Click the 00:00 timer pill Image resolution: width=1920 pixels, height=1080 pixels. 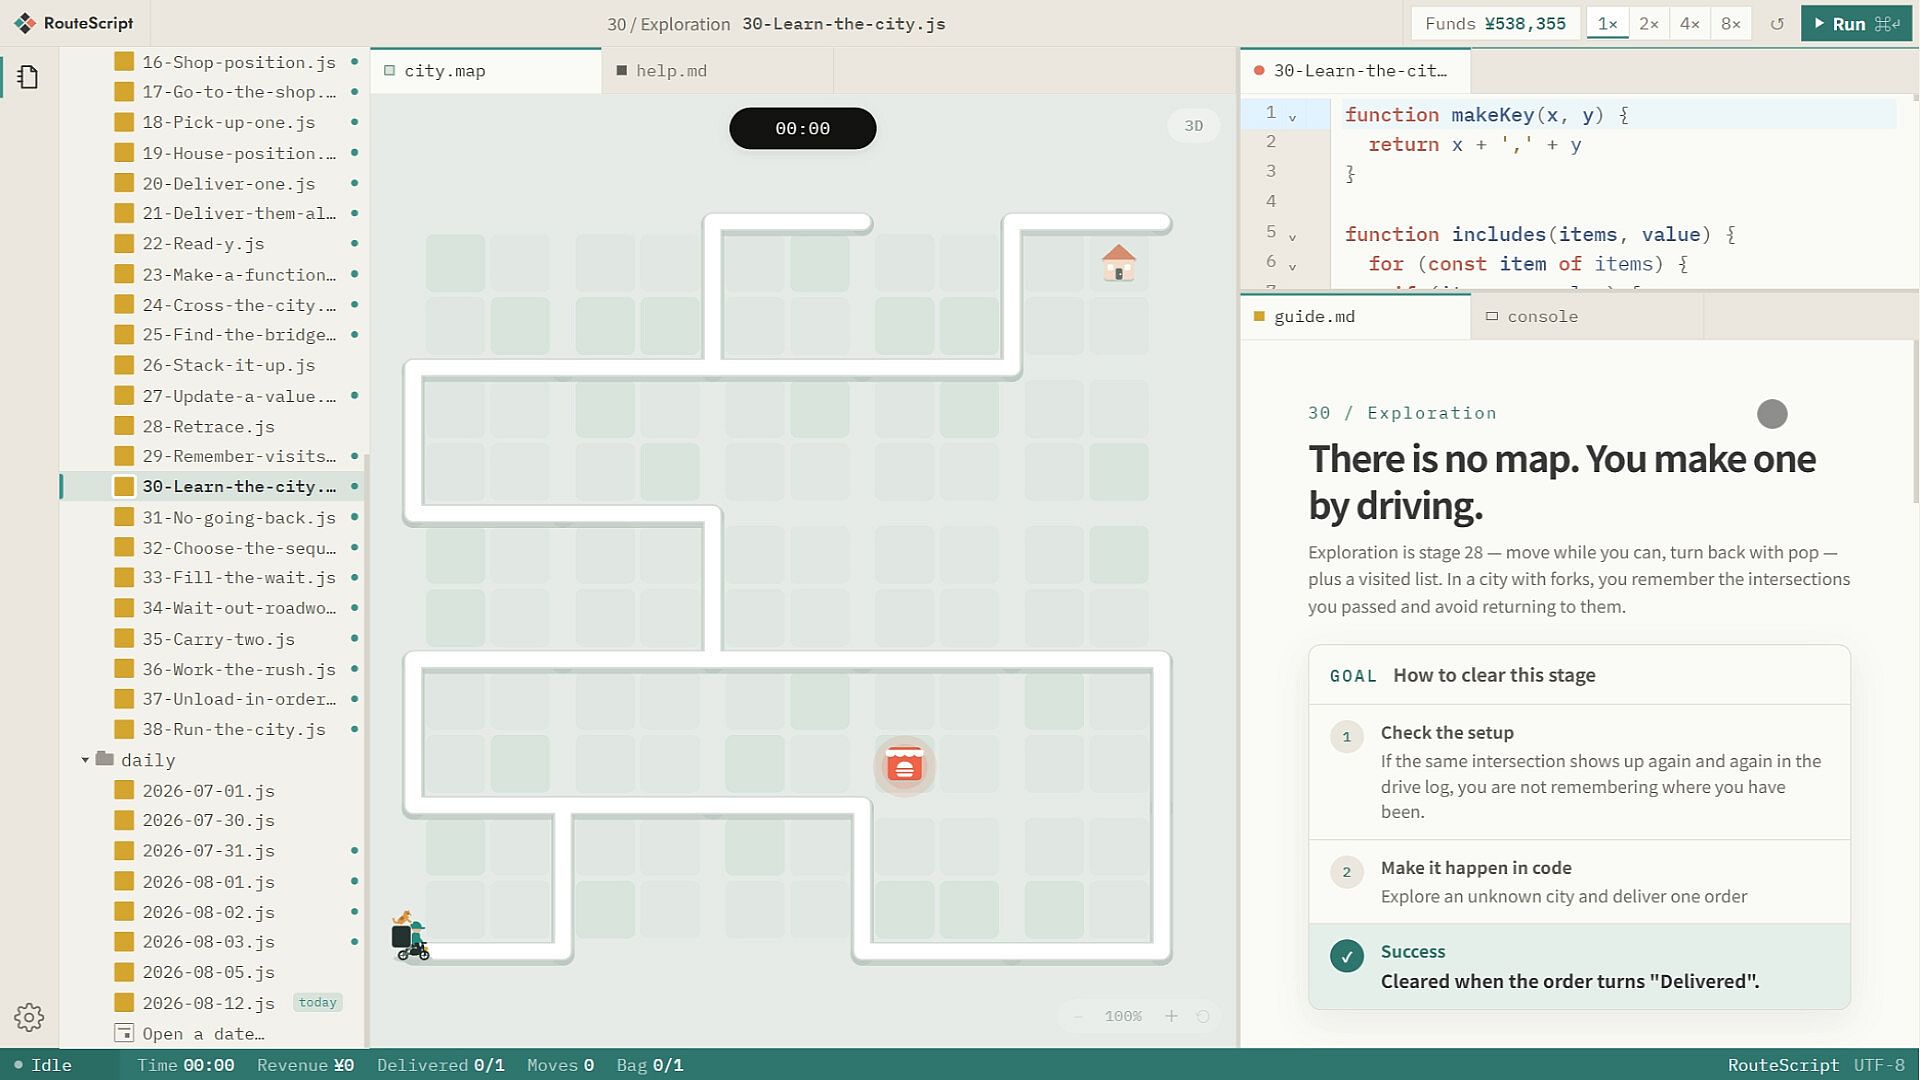click(802, 128)
